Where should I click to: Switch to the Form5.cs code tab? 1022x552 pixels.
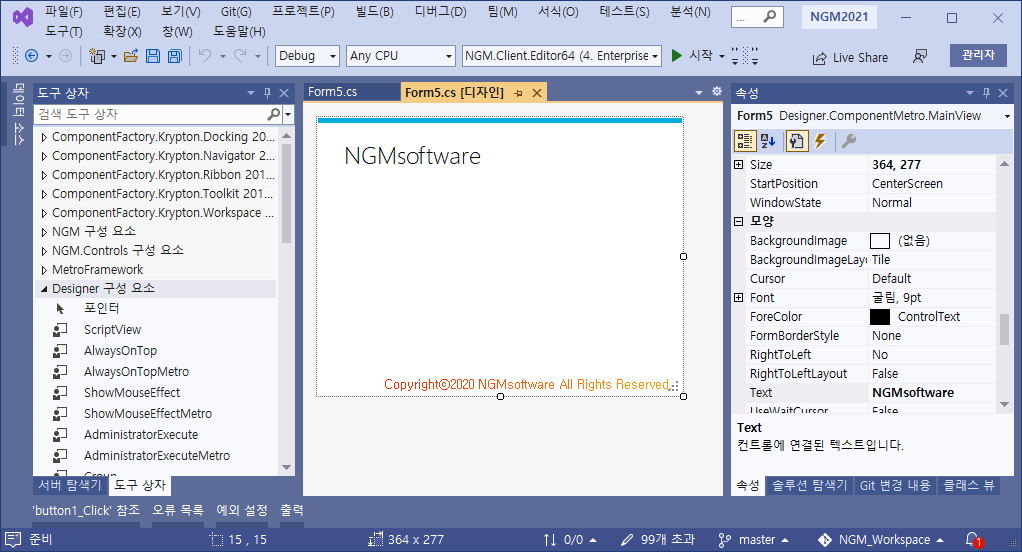[332, 92]
